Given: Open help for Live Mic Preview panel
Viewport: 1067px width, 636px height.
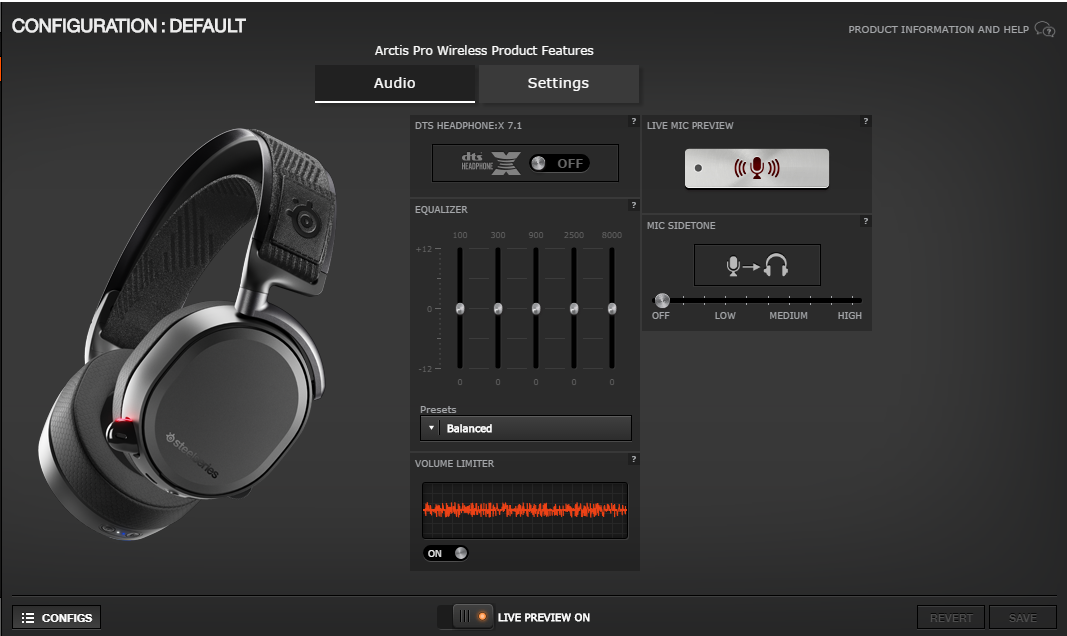Looking at the screenshot, I should coord(866,121).
